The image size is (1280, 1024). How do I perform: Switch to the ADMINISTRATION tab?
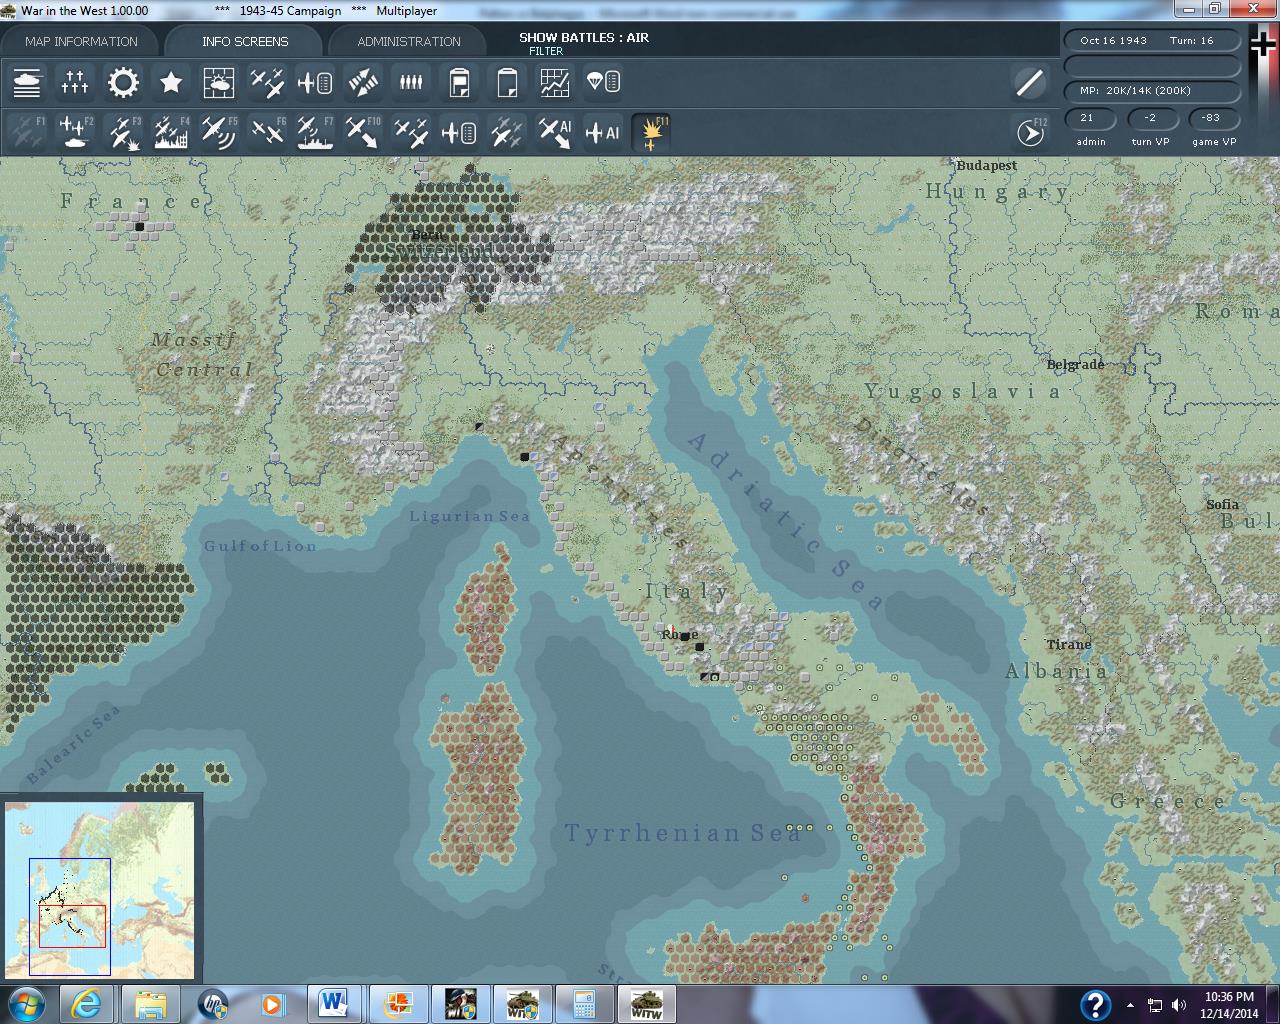408,41
